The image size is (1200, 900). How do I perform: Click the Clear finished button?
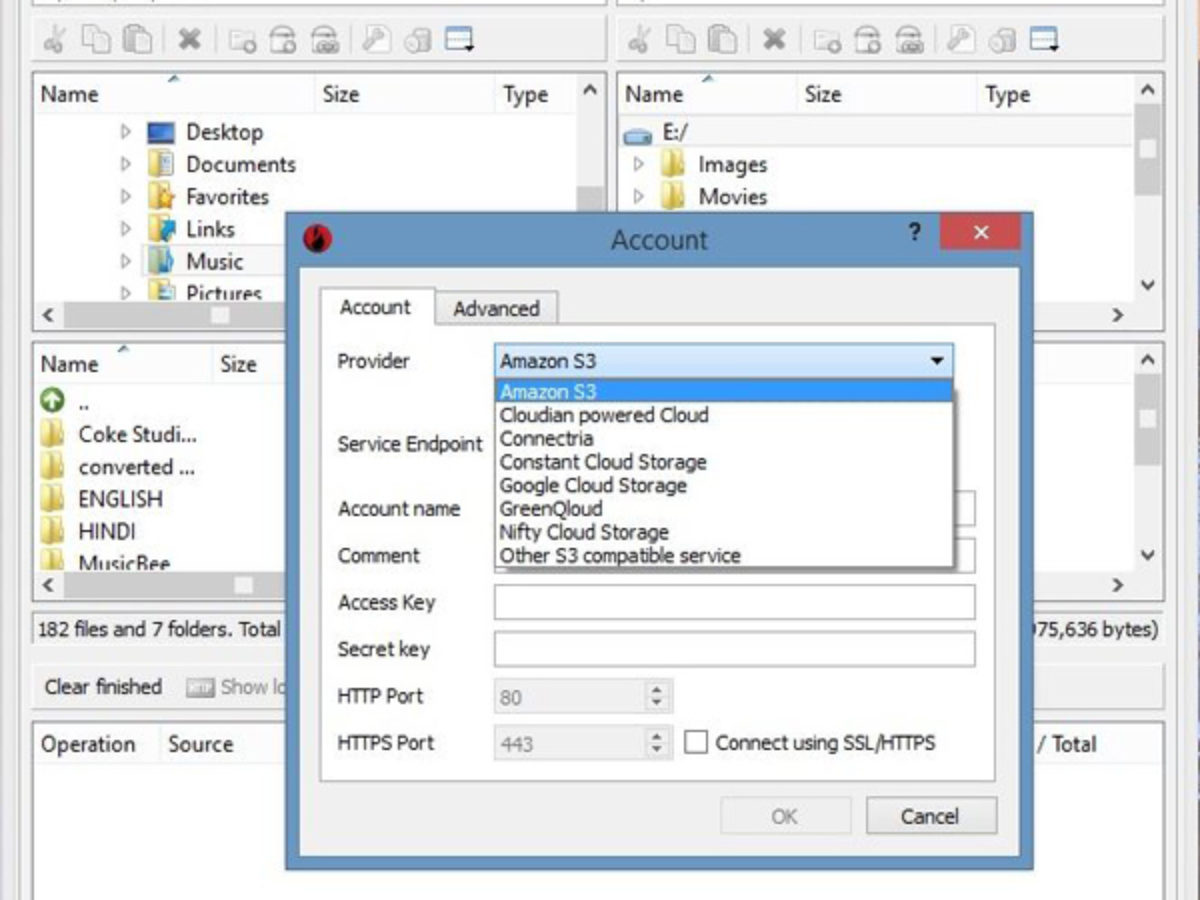click(103, 687)
